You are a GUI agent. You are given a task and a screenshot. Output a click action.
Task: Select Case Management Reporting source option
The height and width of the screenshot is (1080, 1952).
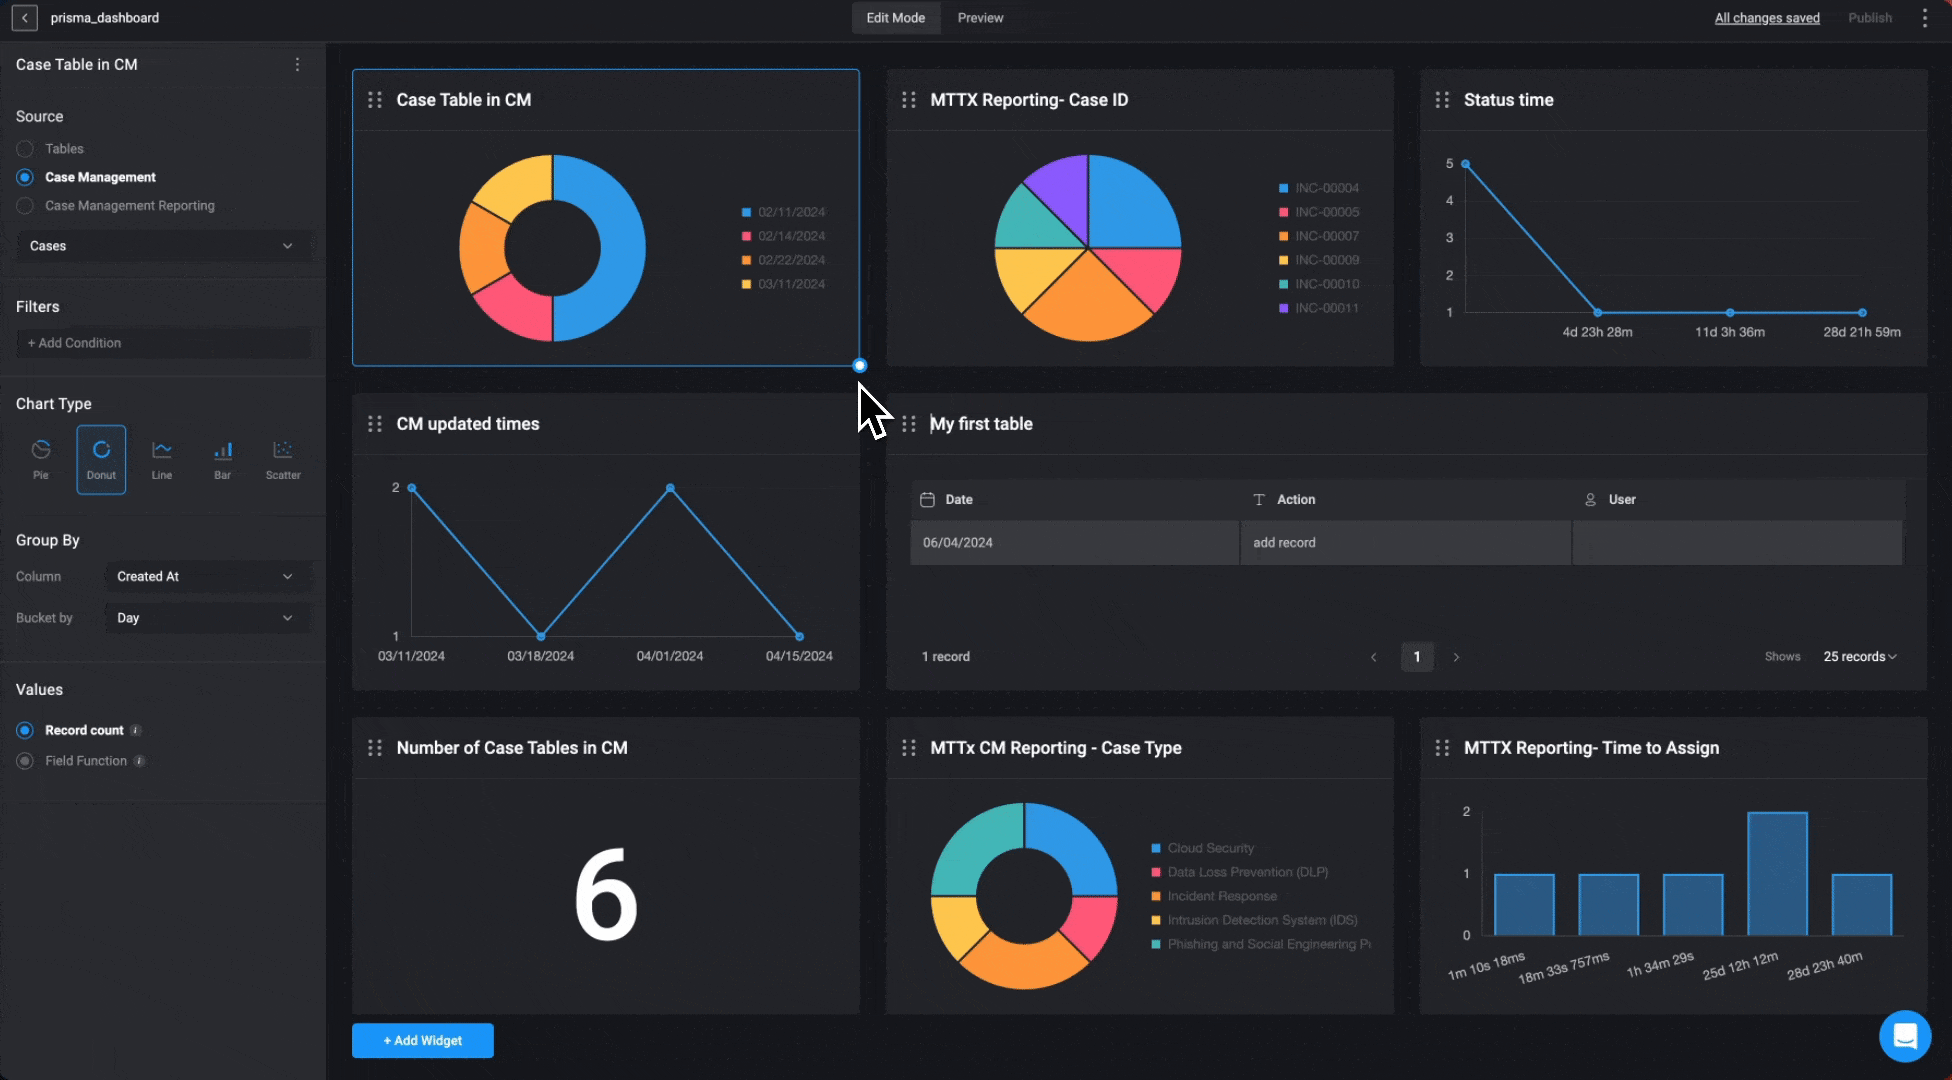[x=25, y=206]
